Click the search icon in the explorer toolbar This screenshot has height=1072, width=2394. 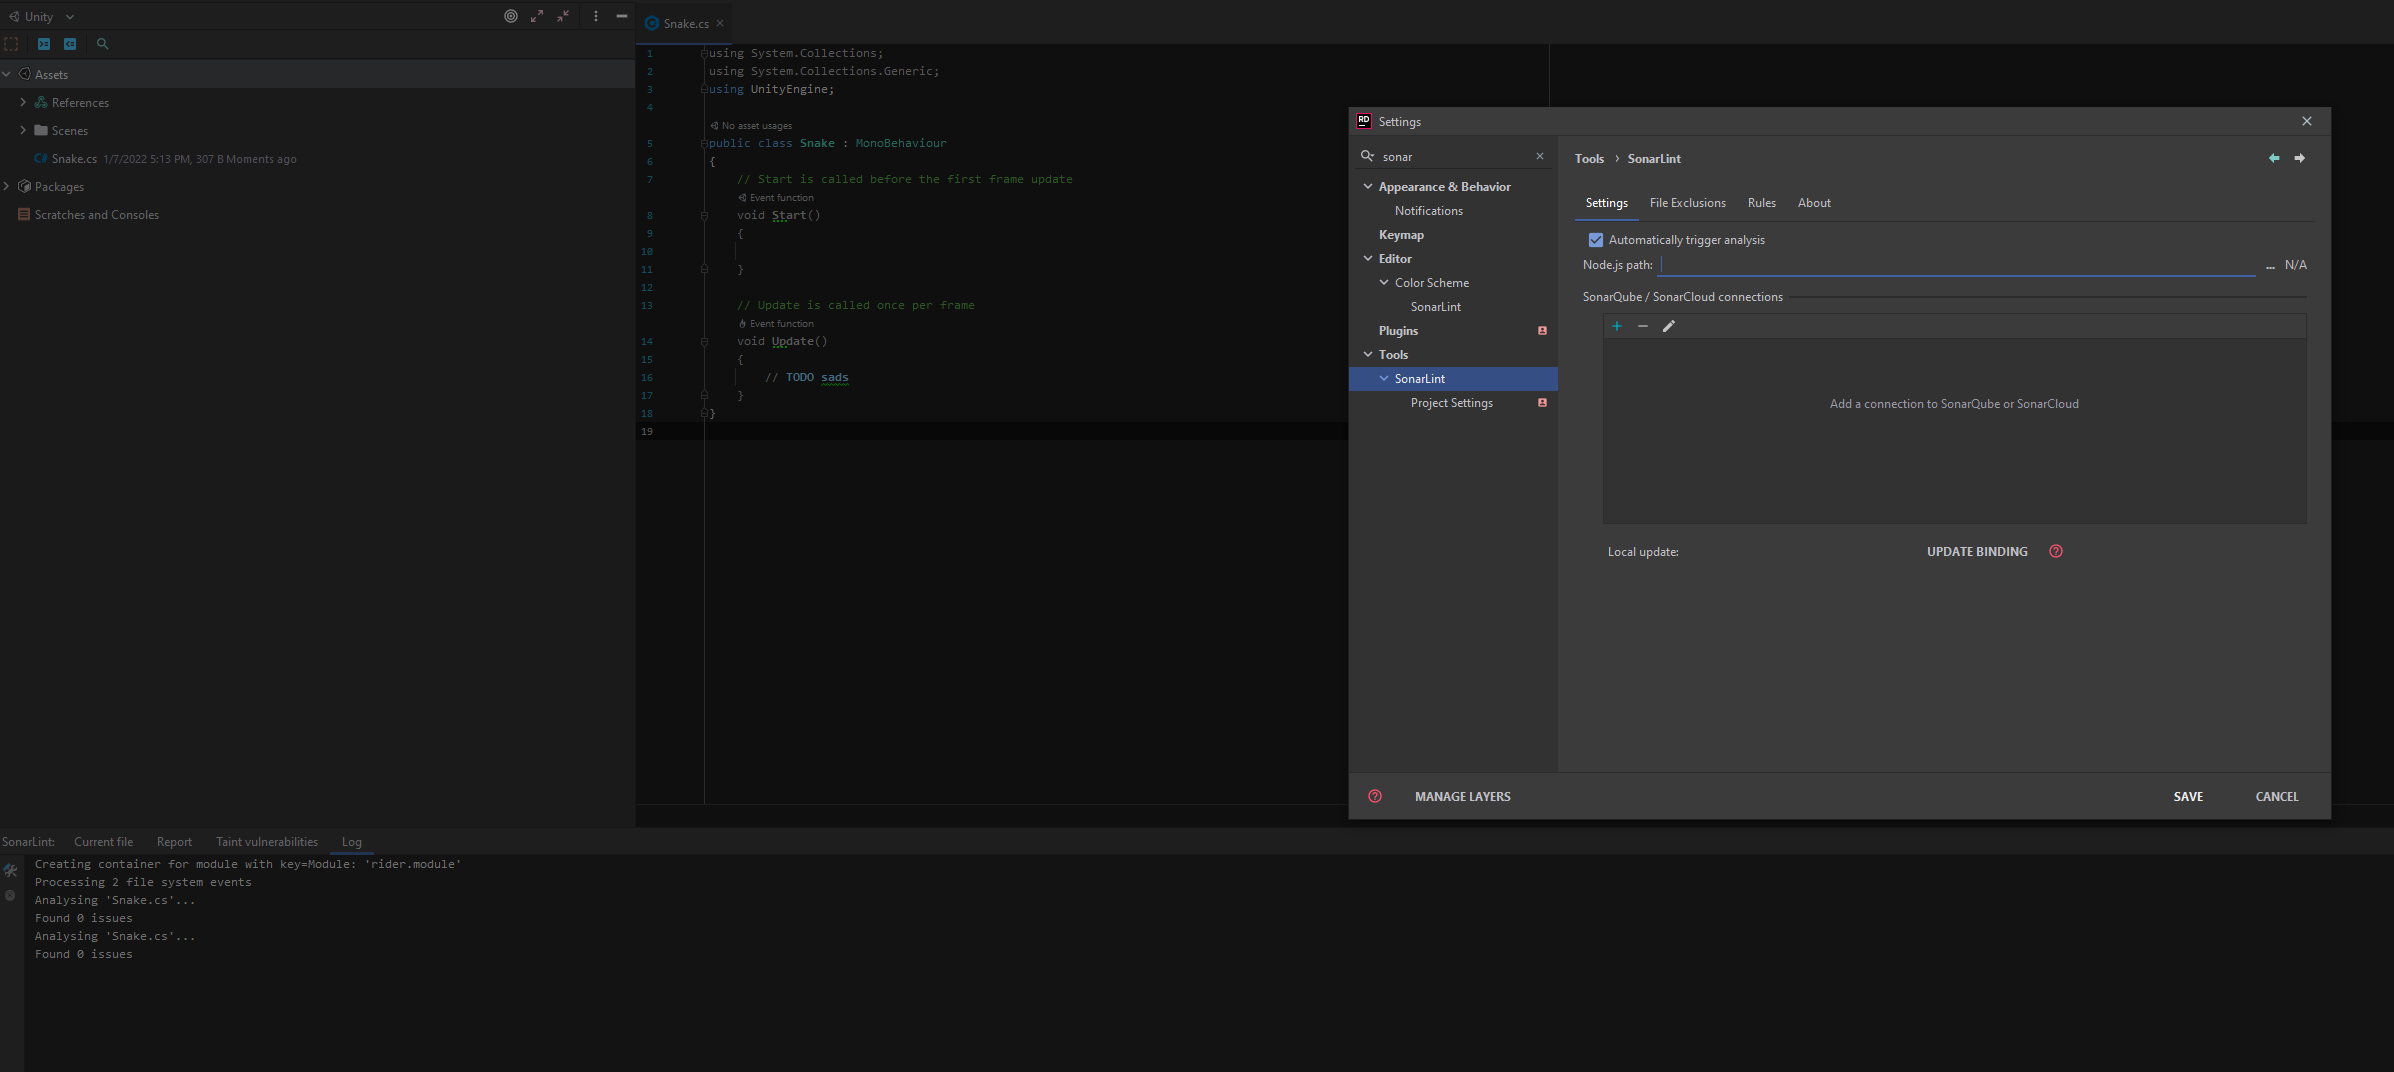coord(102,44)
